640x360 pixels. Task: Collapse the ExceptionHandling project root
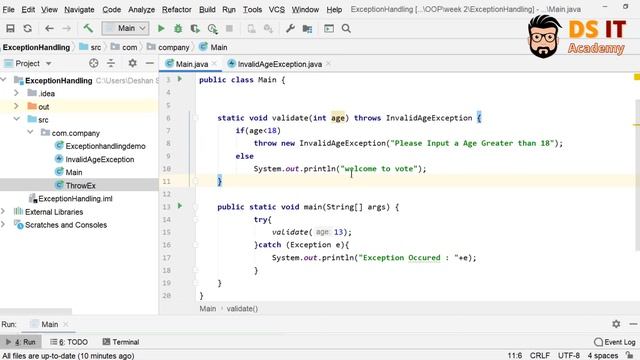point(4,80)
